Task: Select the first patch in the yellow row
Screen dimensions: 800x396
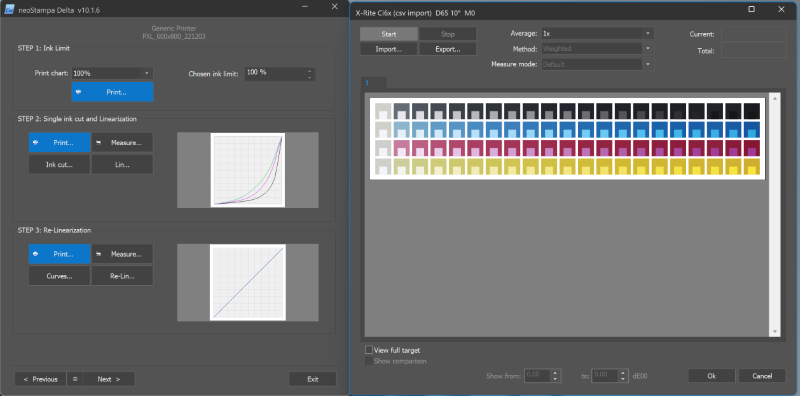Action: [x=383, y=167]
